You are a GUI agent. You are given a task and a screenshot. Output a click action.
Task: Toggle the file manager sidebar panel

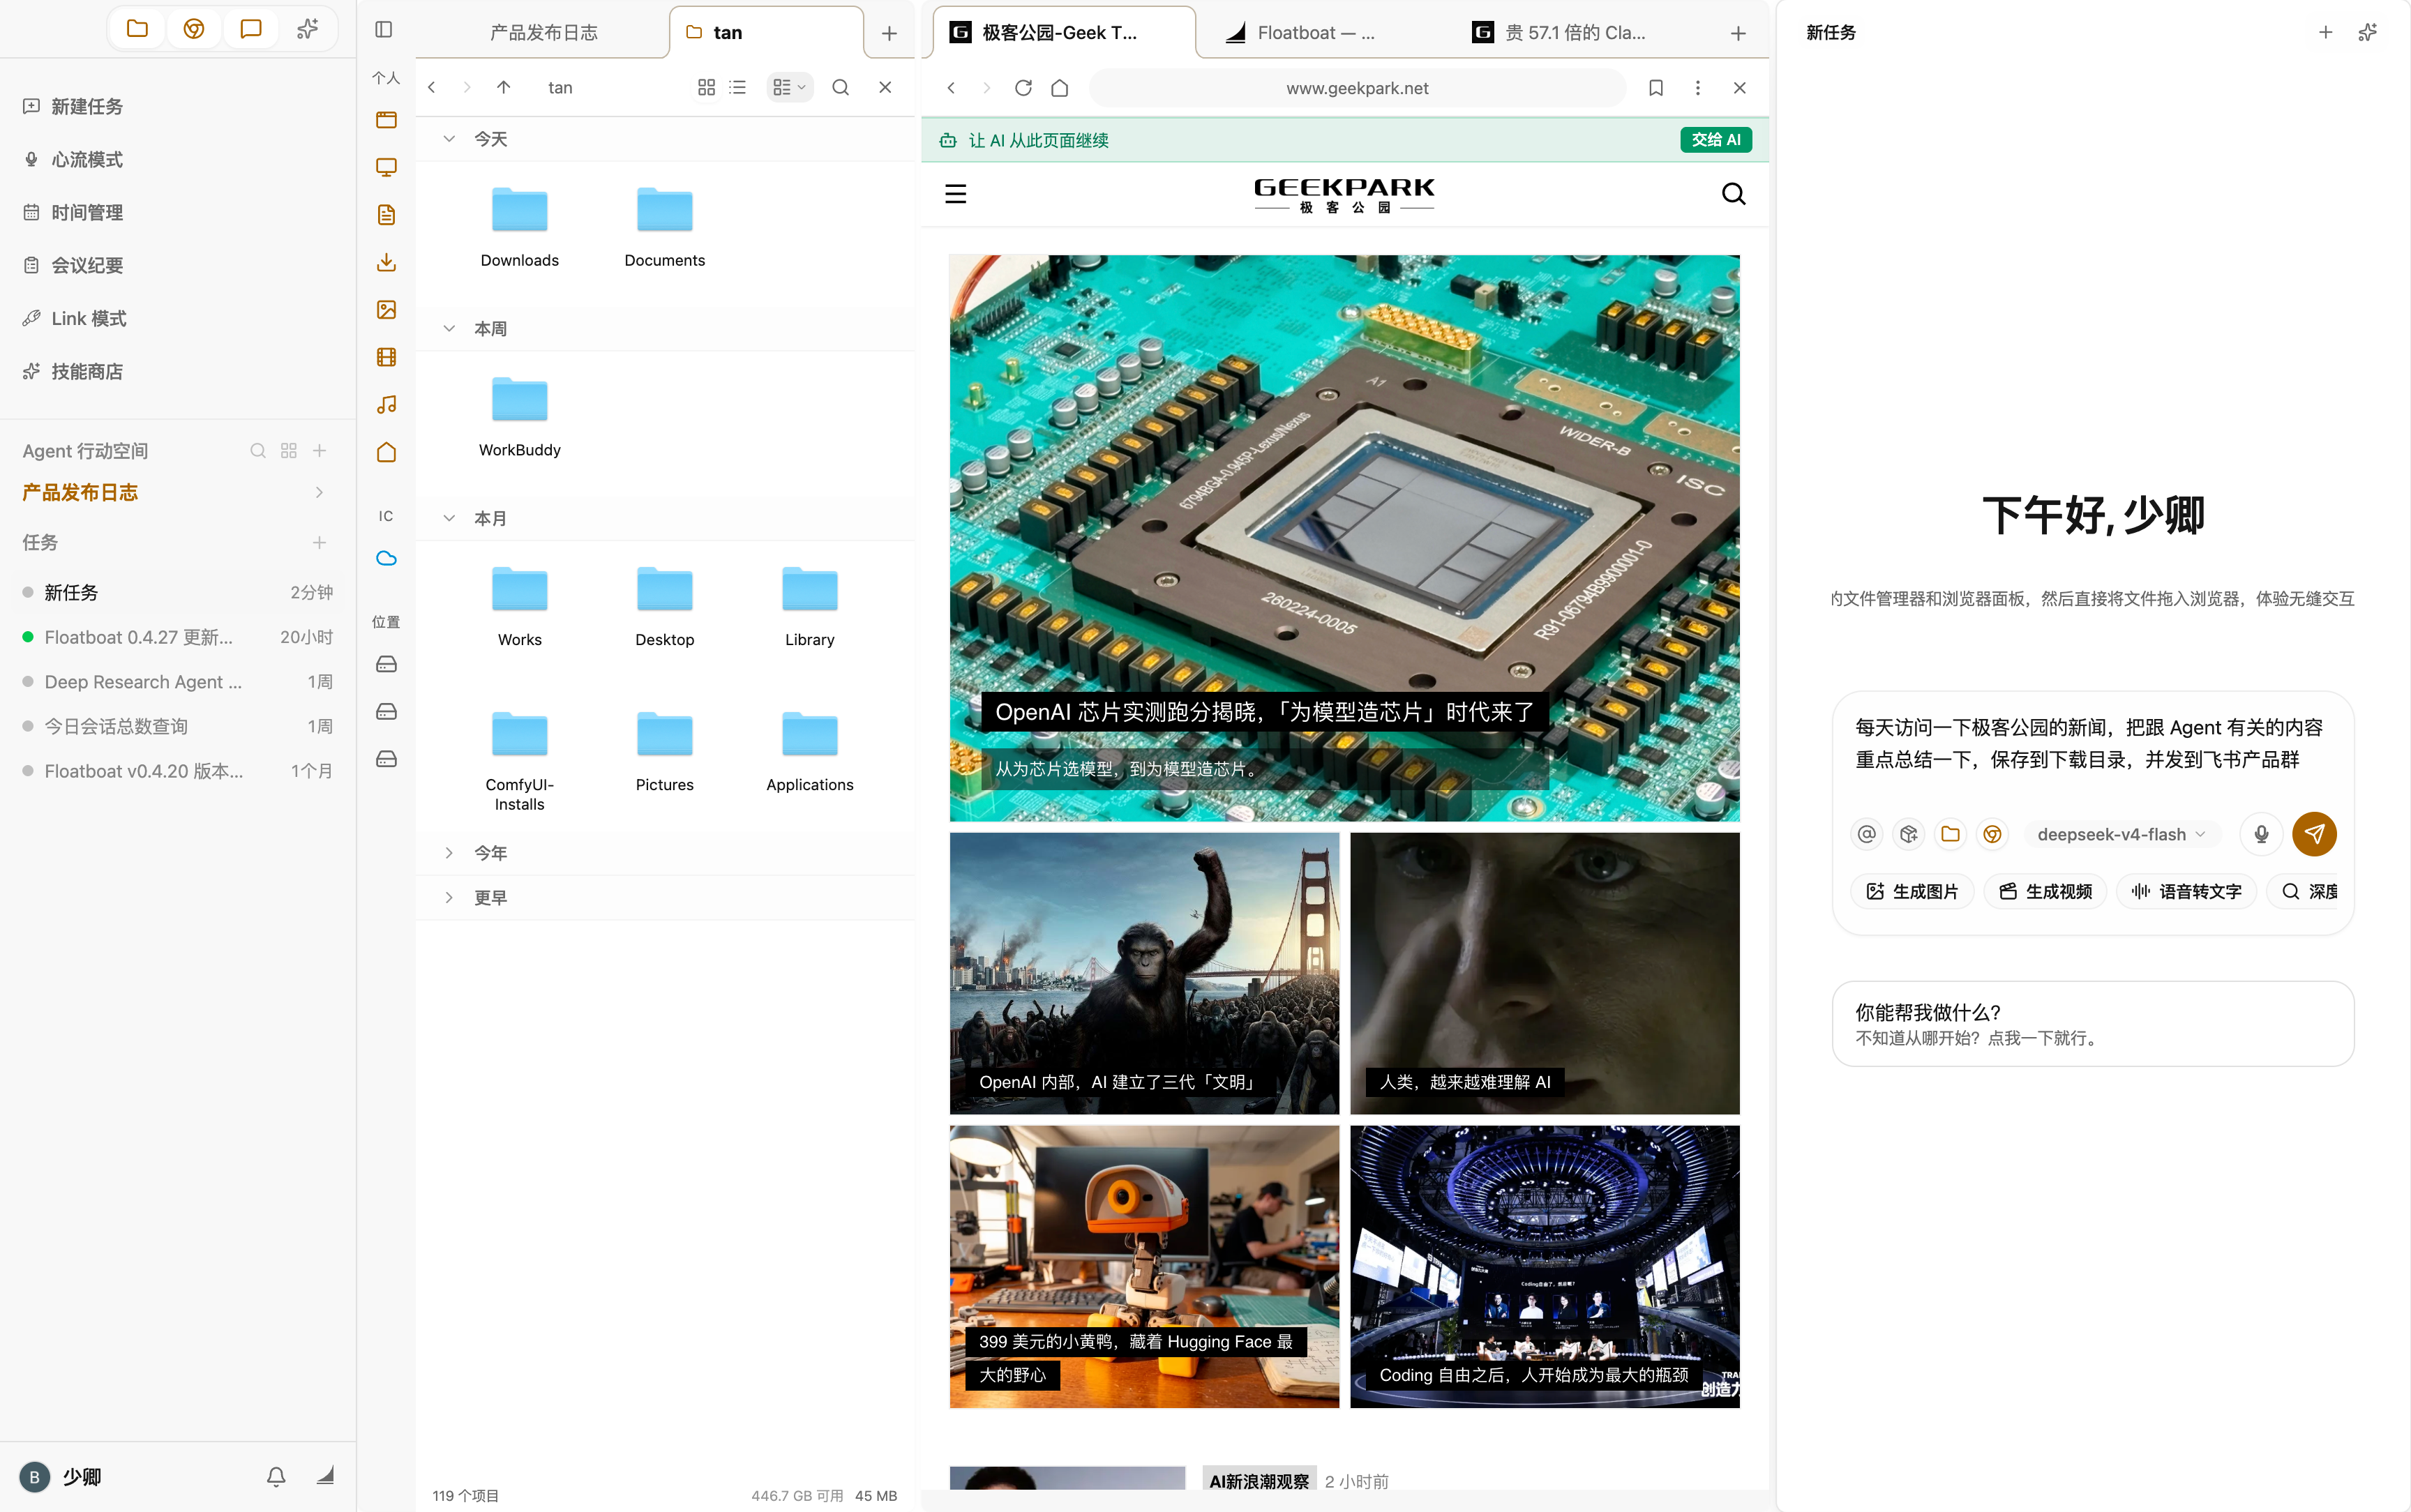click(384, 30)
